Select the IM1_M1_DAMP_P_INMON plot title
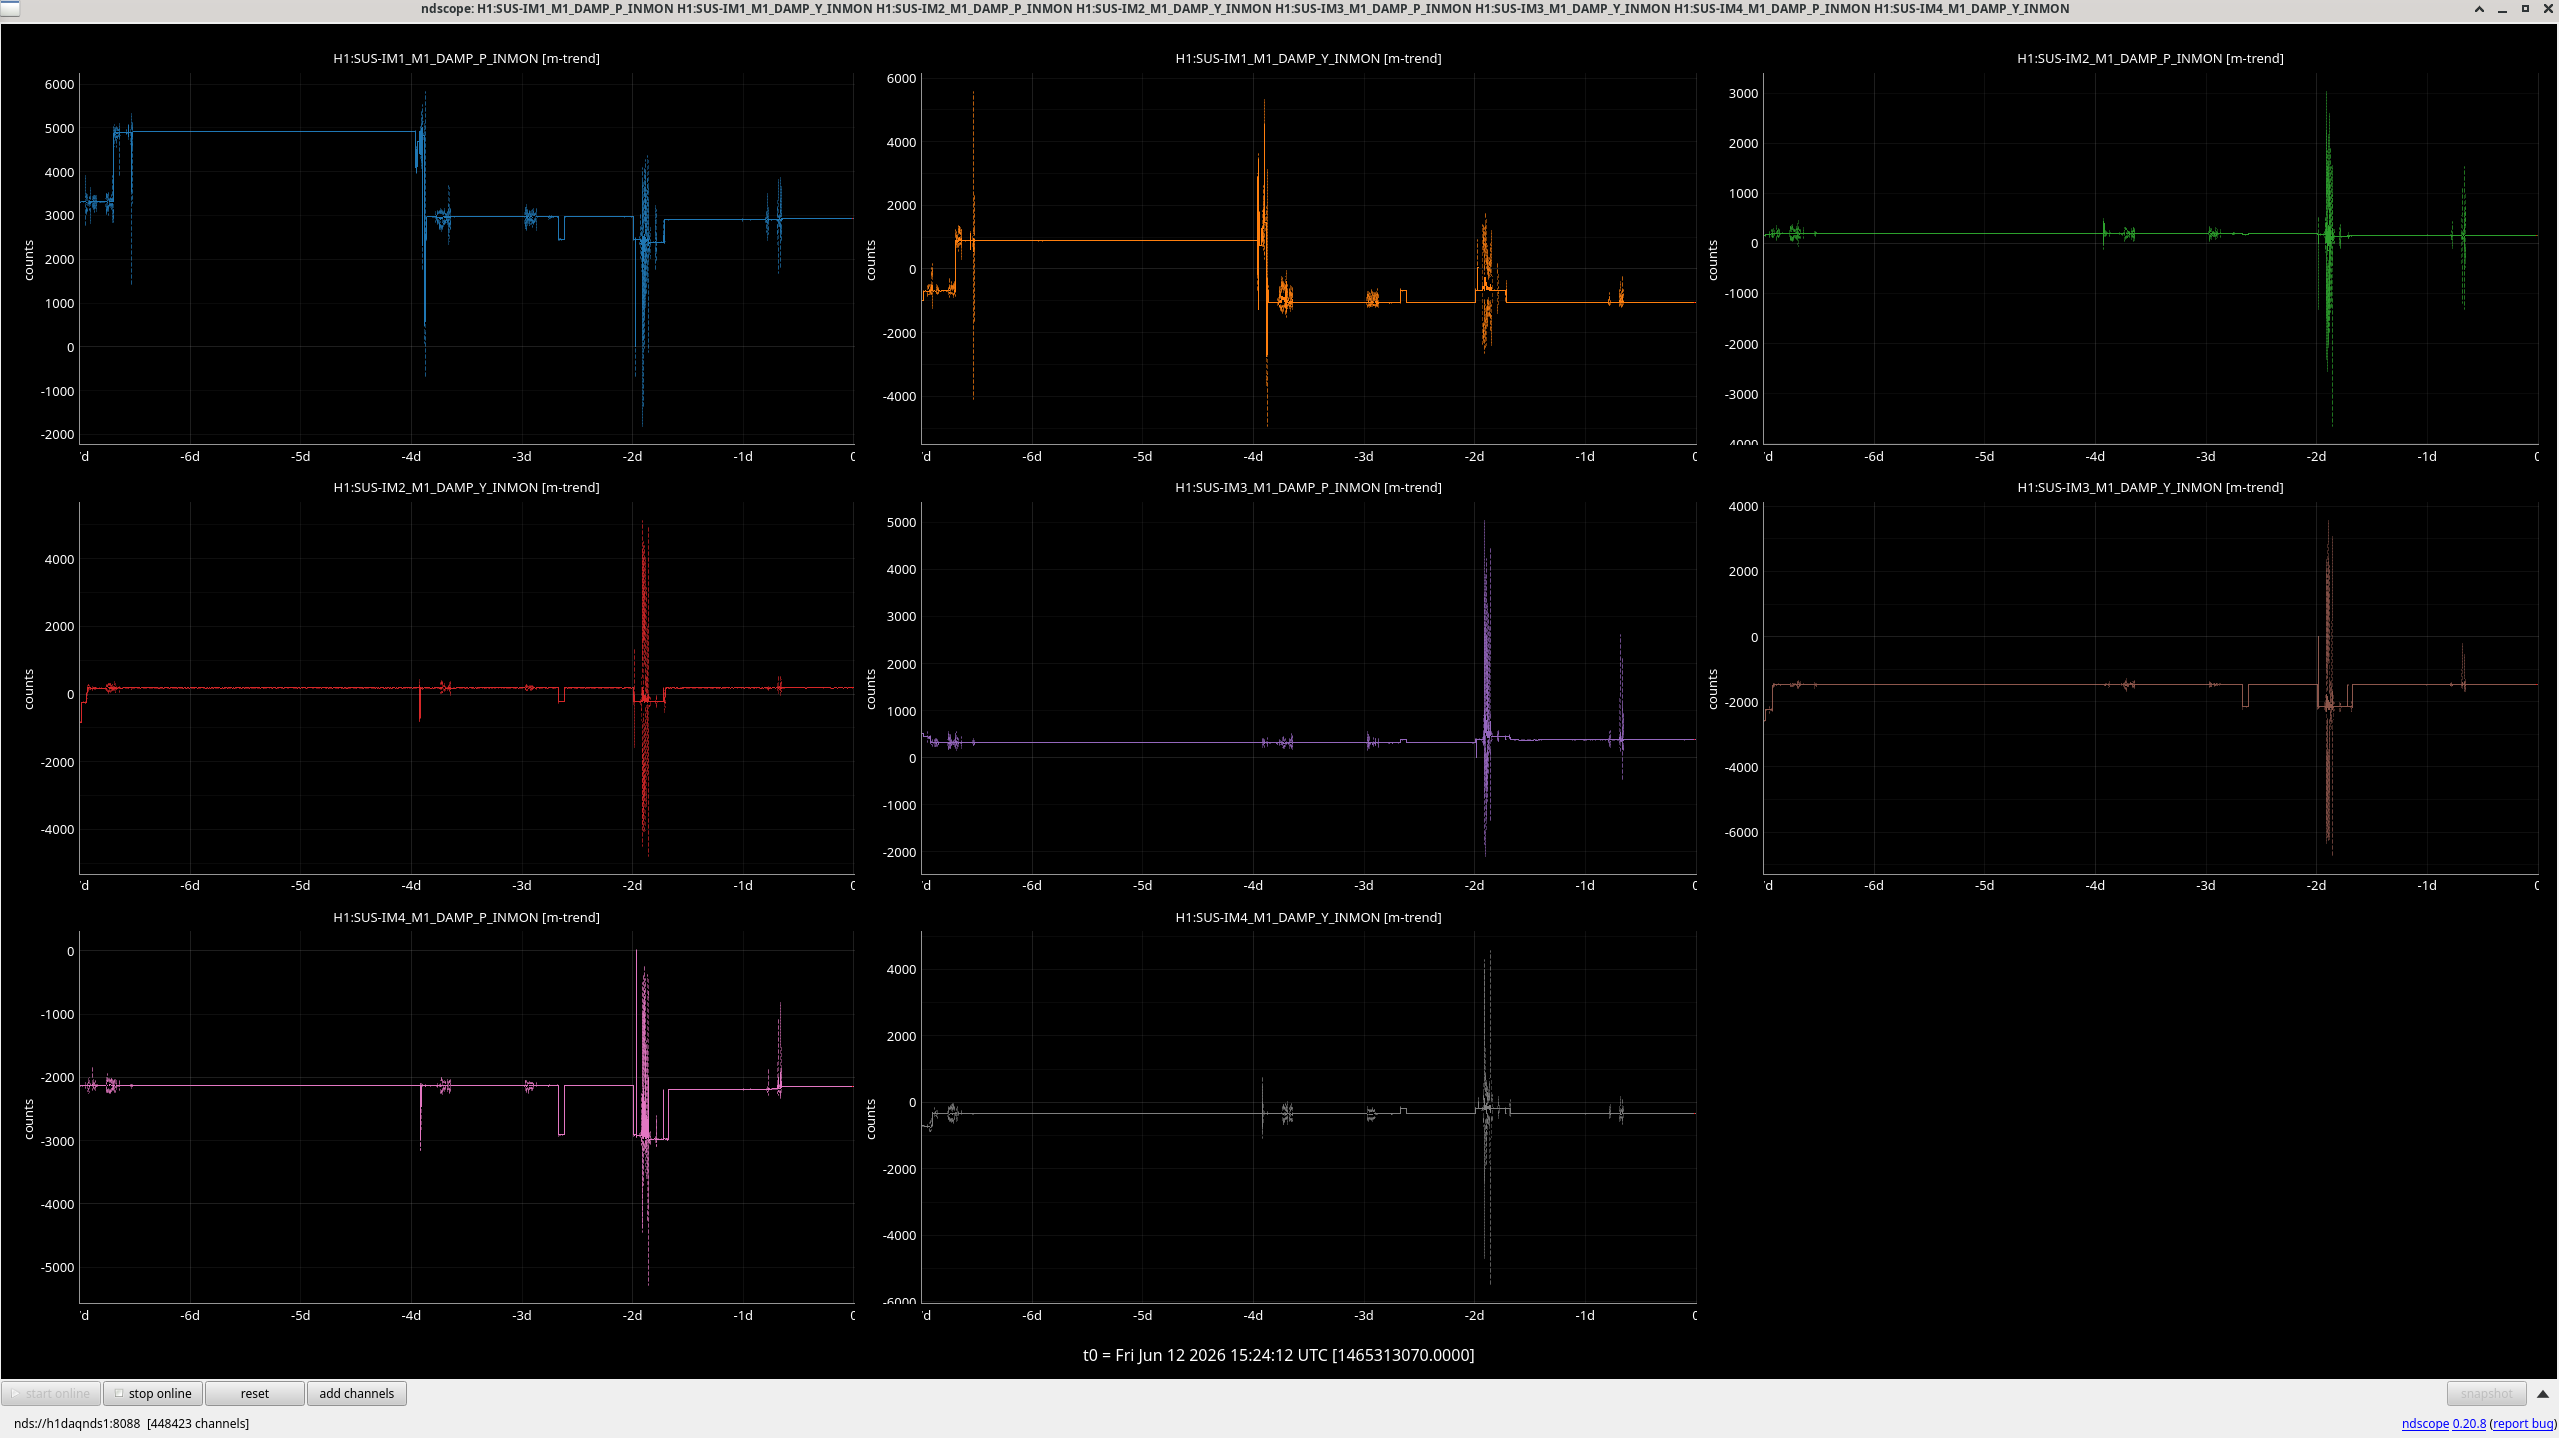The image size is (2559, 1438). click(466, 59)
